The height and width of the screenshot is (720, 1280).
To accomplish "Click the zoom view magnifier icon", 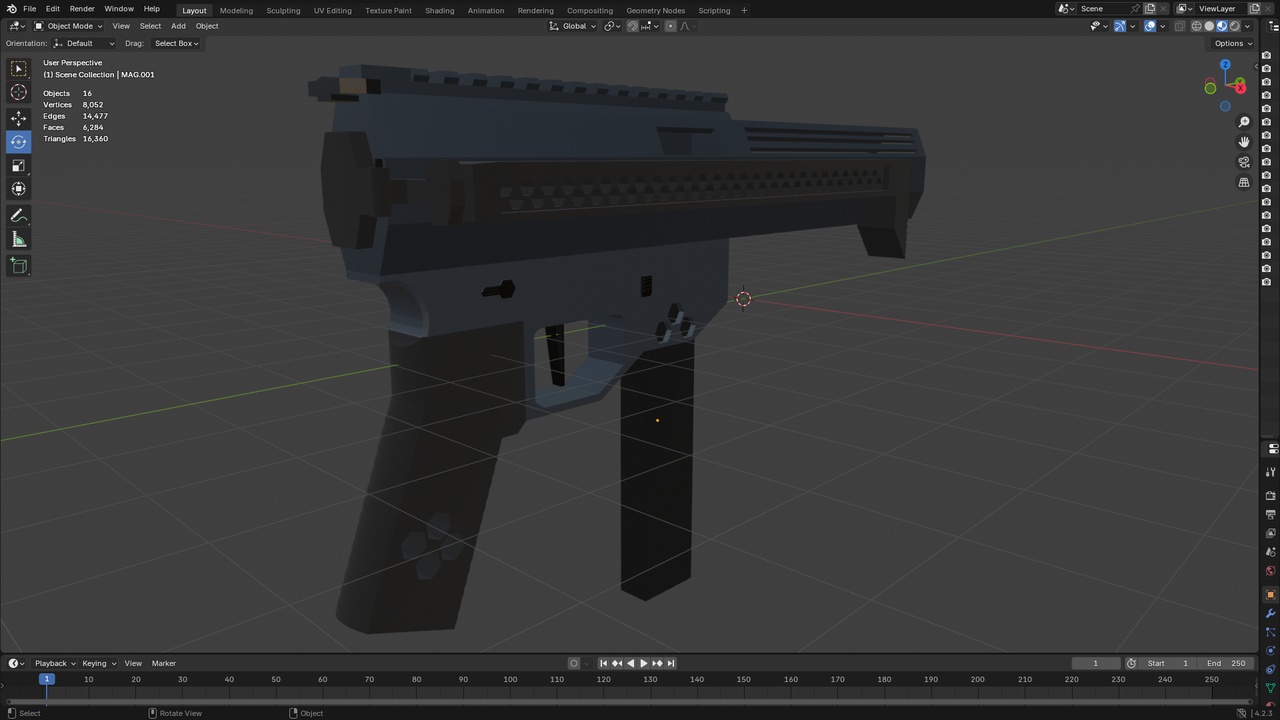I will (1244, 122).
